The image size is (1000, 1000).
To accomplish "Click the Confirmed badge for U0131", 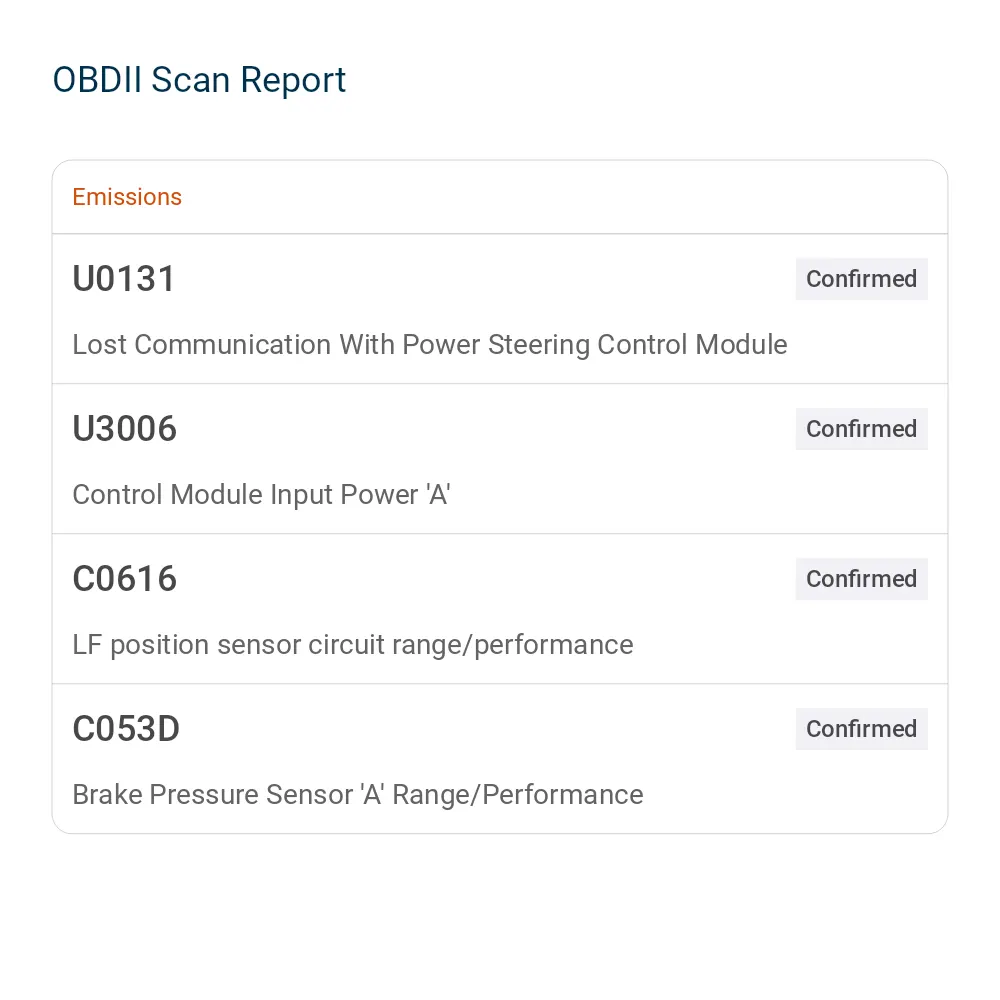I will pyautogui.click(x=861, y=279).
